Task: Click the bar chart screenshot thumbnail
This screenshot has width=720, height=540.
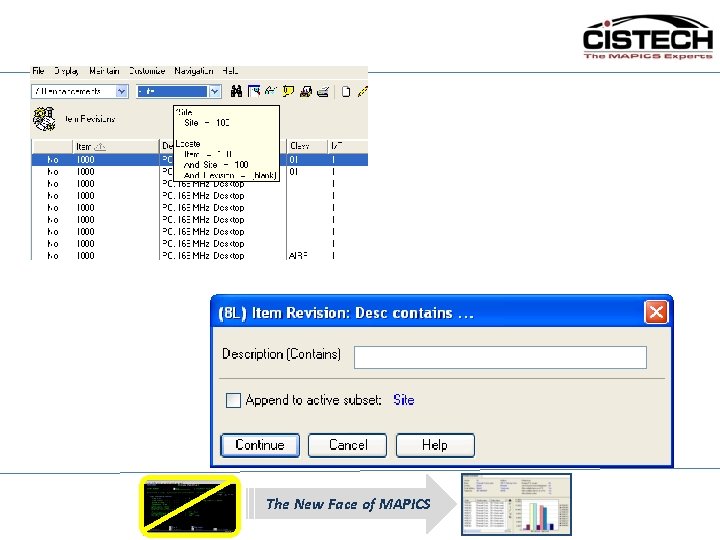Action: coord(517,504)
